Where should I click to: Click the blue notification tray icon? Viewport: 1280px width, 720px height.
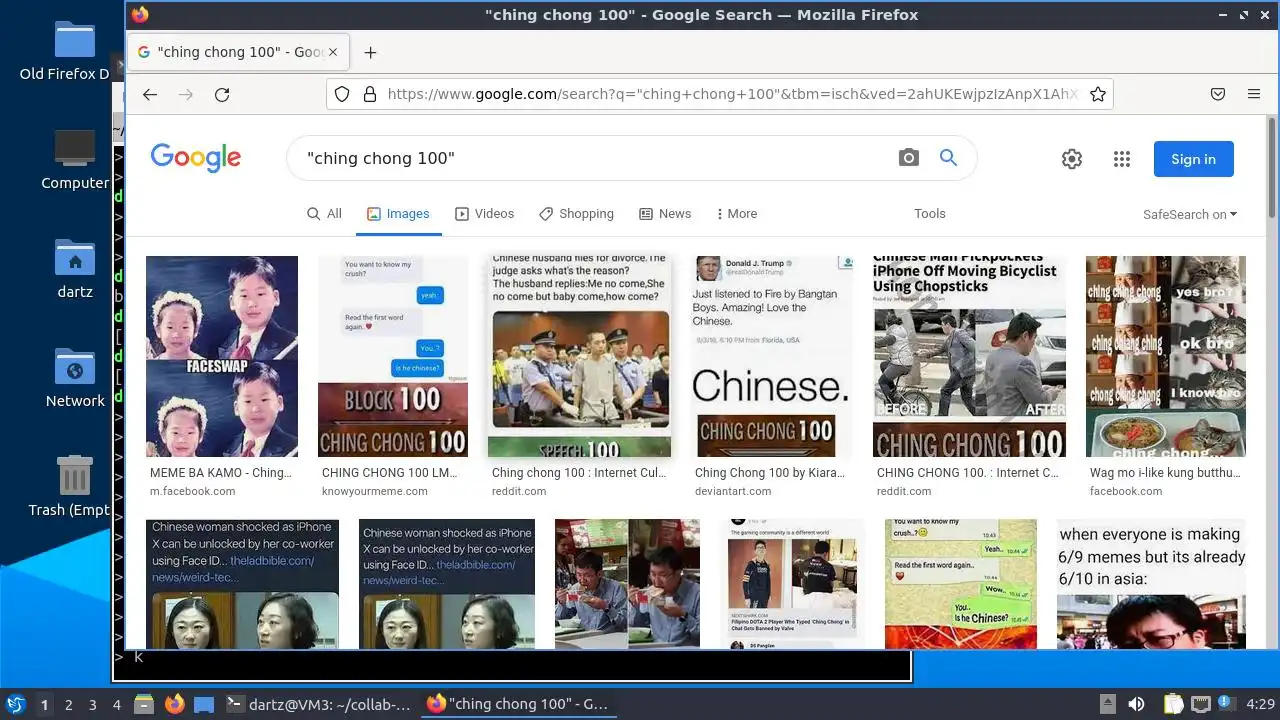coord(1225,705)
